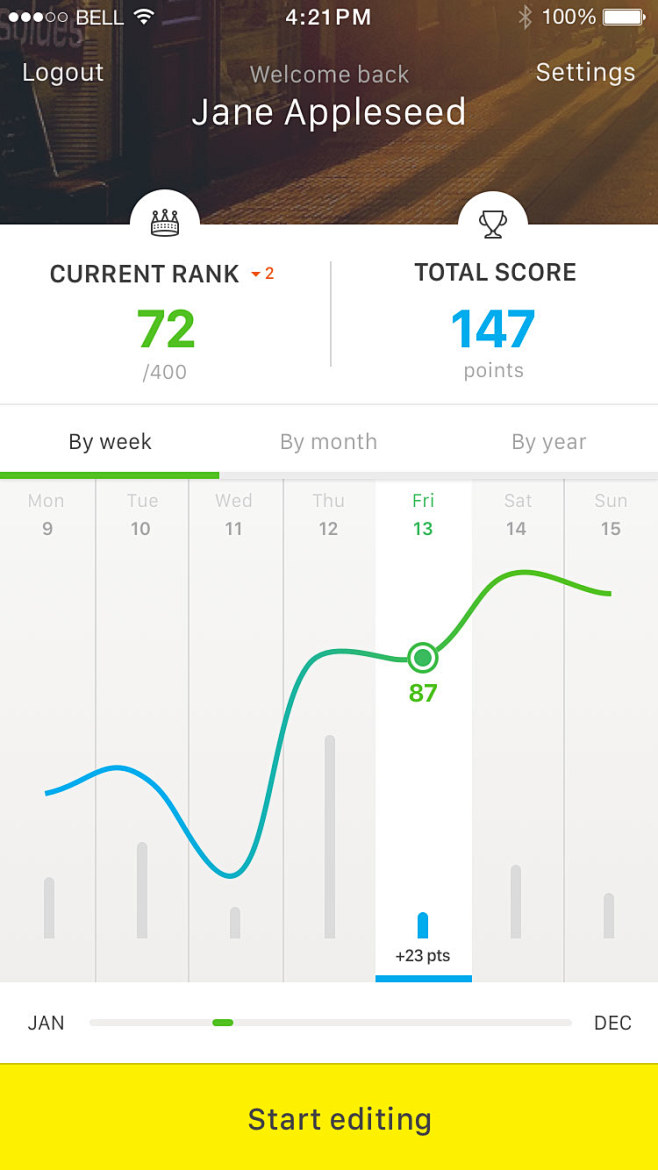Tap the crown rank icon
The image size is (658, 1170).
pyautogui.click(x=165, y=223)
